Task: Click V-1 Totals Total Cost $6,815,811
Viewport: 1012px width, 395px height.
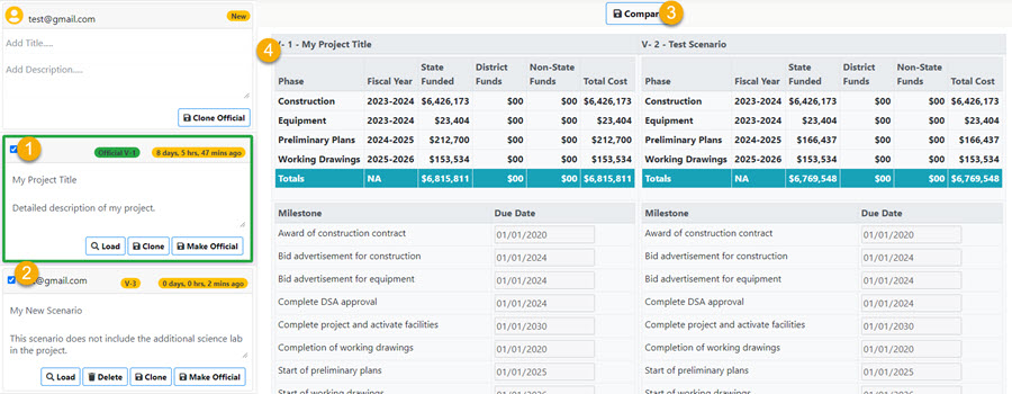Action: tap(607, 179)
